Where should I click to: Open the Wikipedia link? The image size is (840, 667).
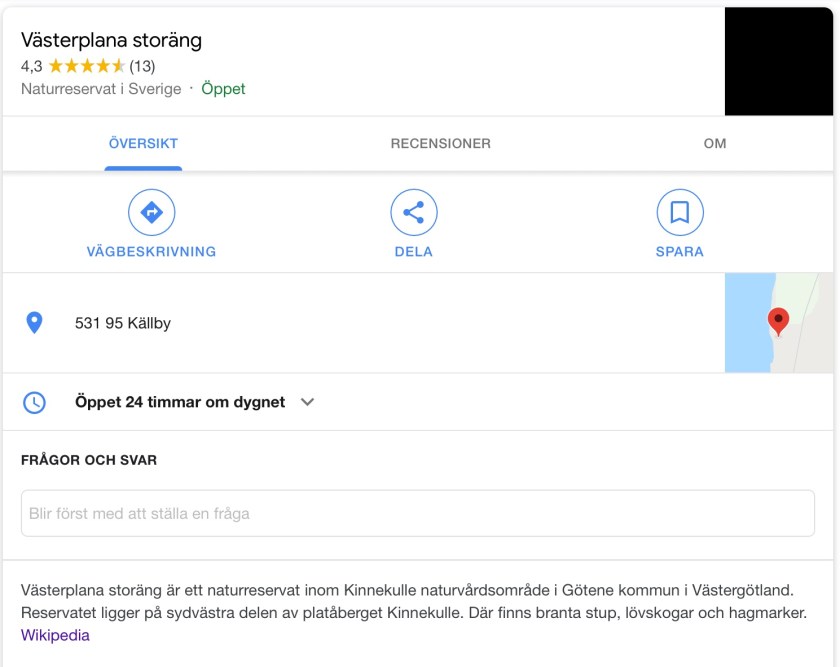pyautogui.click(x=55, y=635)
